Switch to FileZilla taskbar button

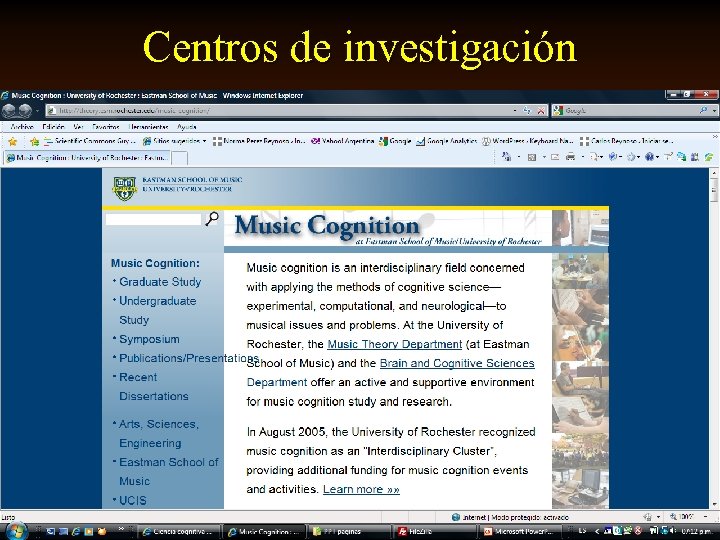[x=436, y=532]
